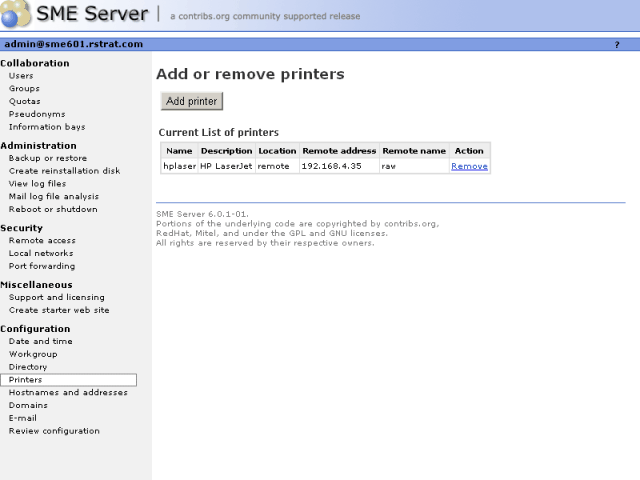Select the Printers menu item

[x=69, y=380]
